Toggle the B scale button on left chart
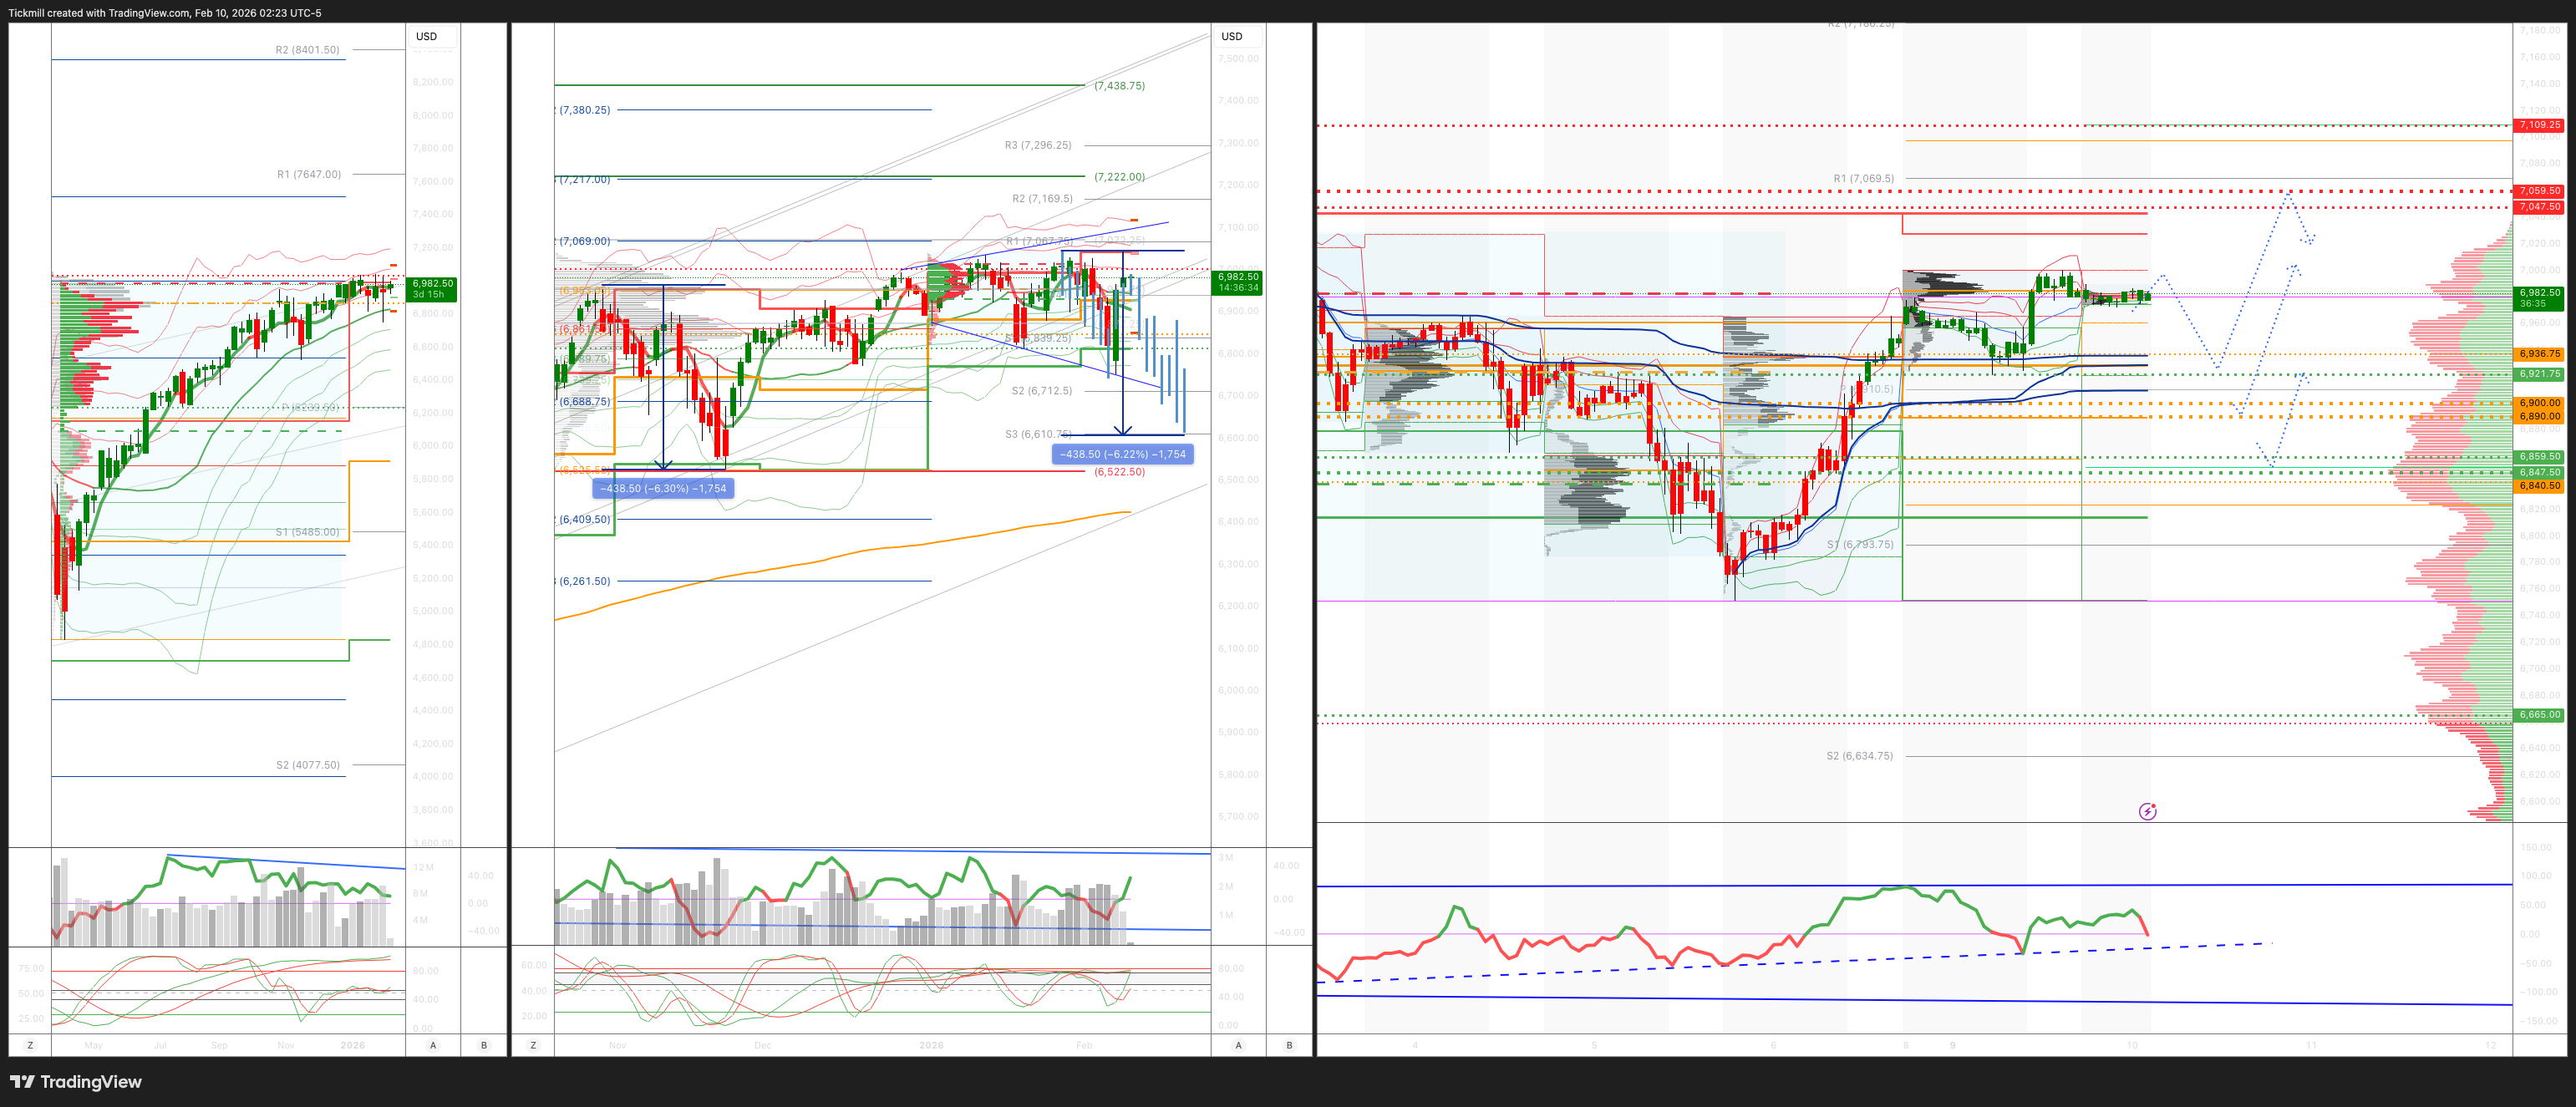The image size is (2576, 1107). [x=484, y=1045]
